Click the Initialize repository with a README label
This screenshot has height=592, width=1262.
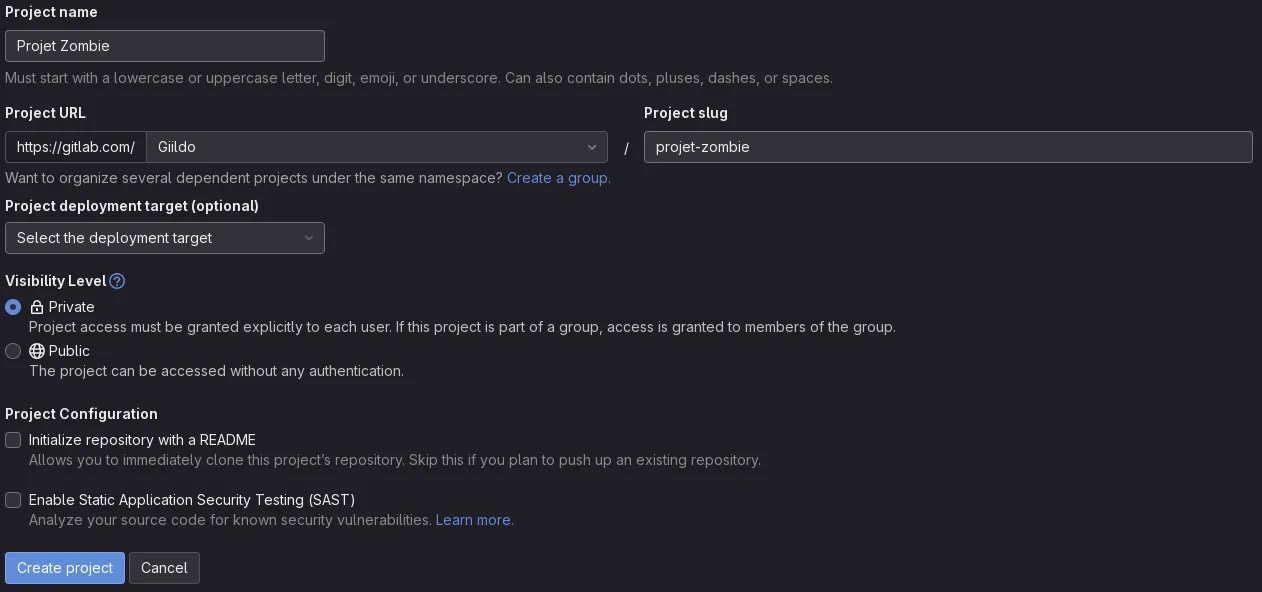pyautogui.click(x=142, y=440)
